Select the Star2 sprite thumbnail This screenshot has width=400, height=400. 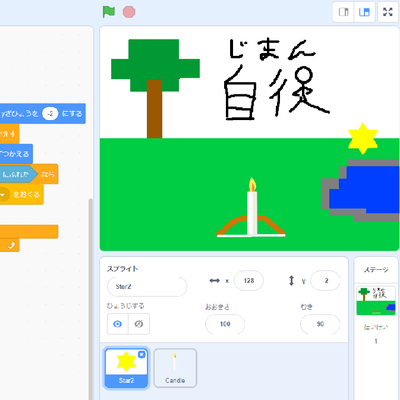point(126,368)
